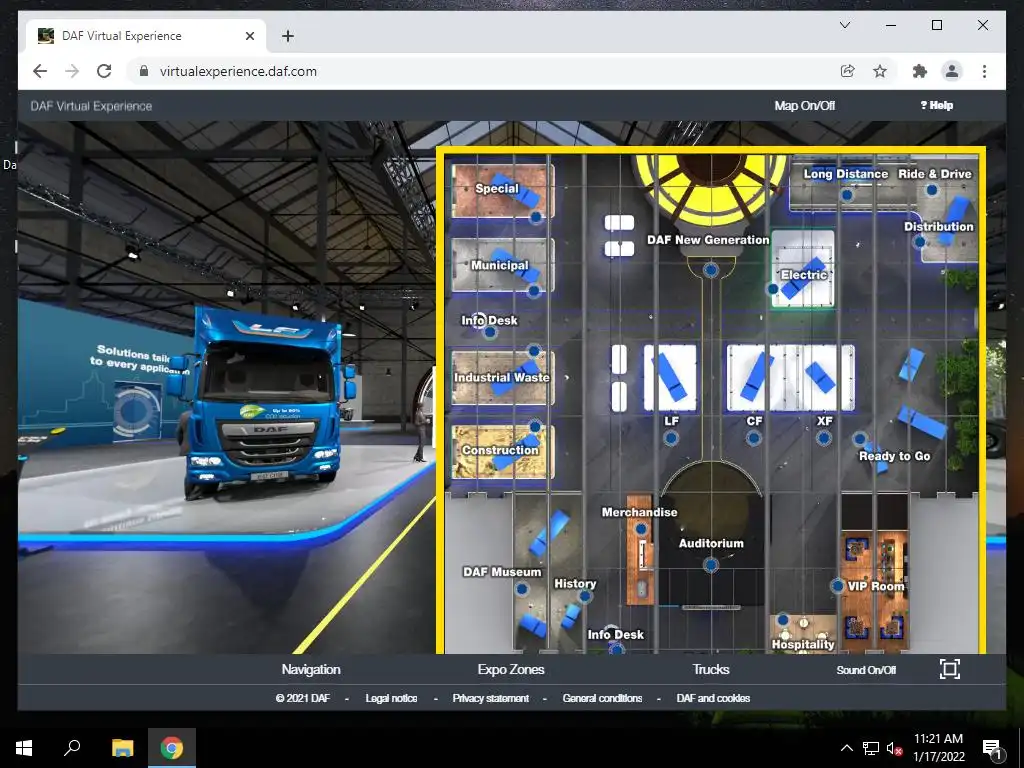Open the Legal notice link
This screenshot has width=1024, height=768.
[x=391, y=698]
